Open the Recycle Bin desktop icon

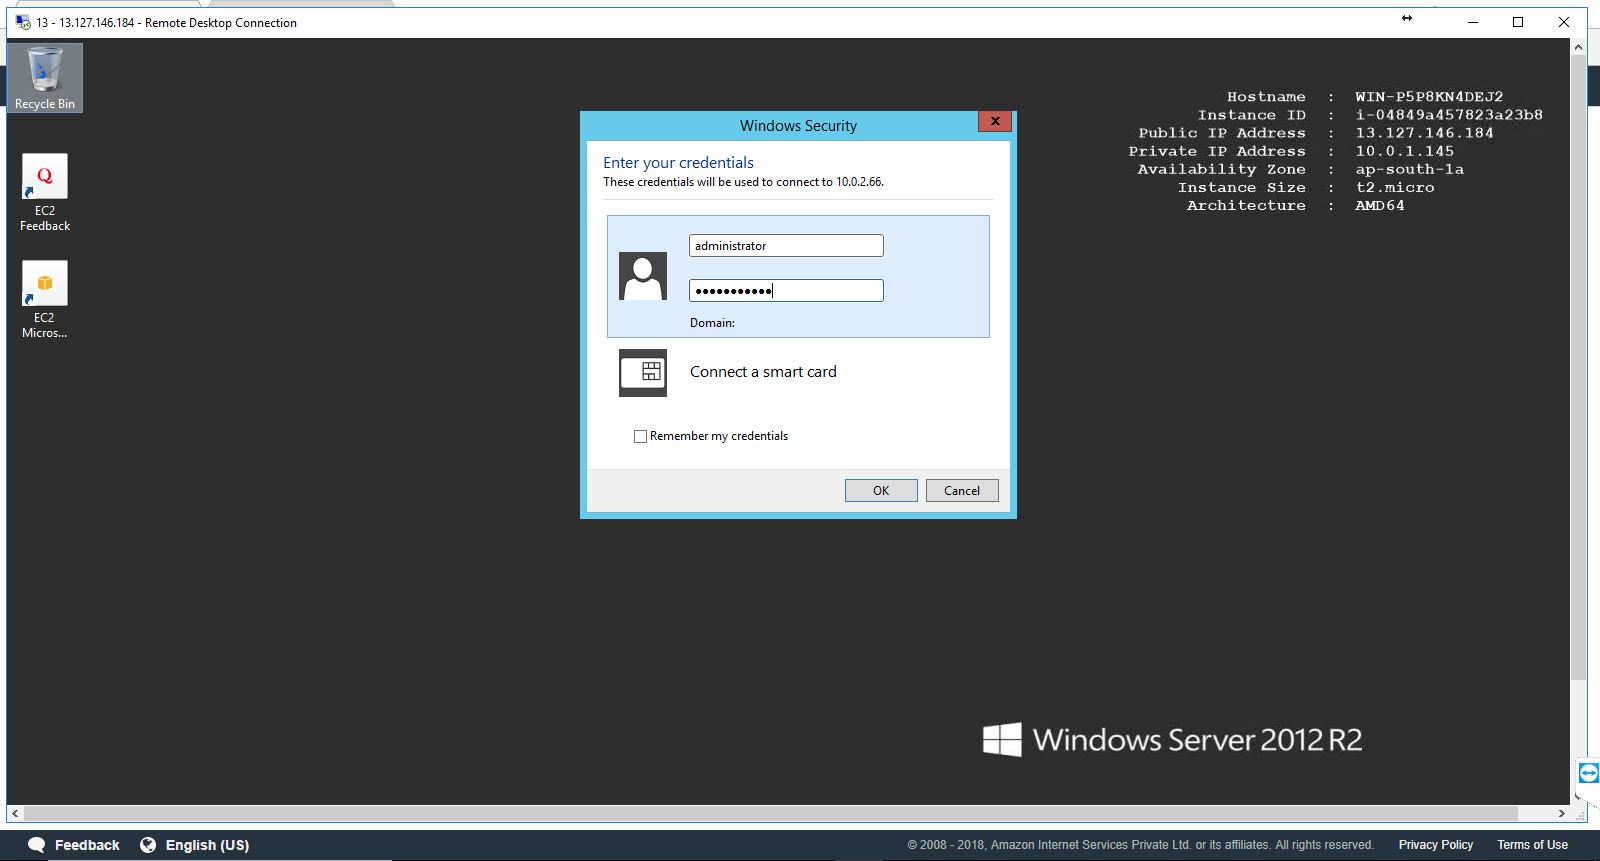pyautogui.click(x=45, y=77)
